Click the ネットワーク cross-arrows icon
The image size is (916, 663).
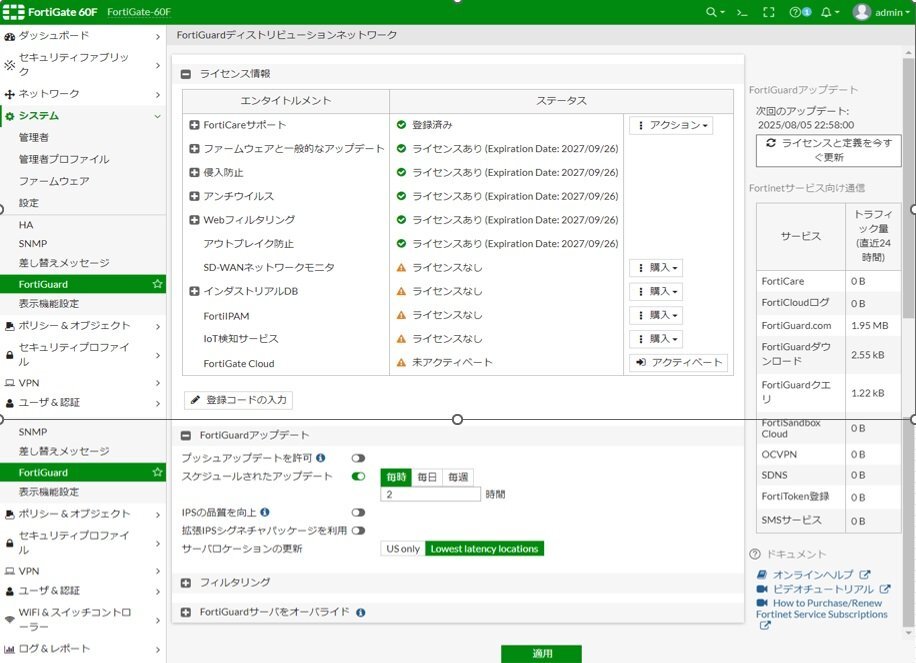[9, 94]
